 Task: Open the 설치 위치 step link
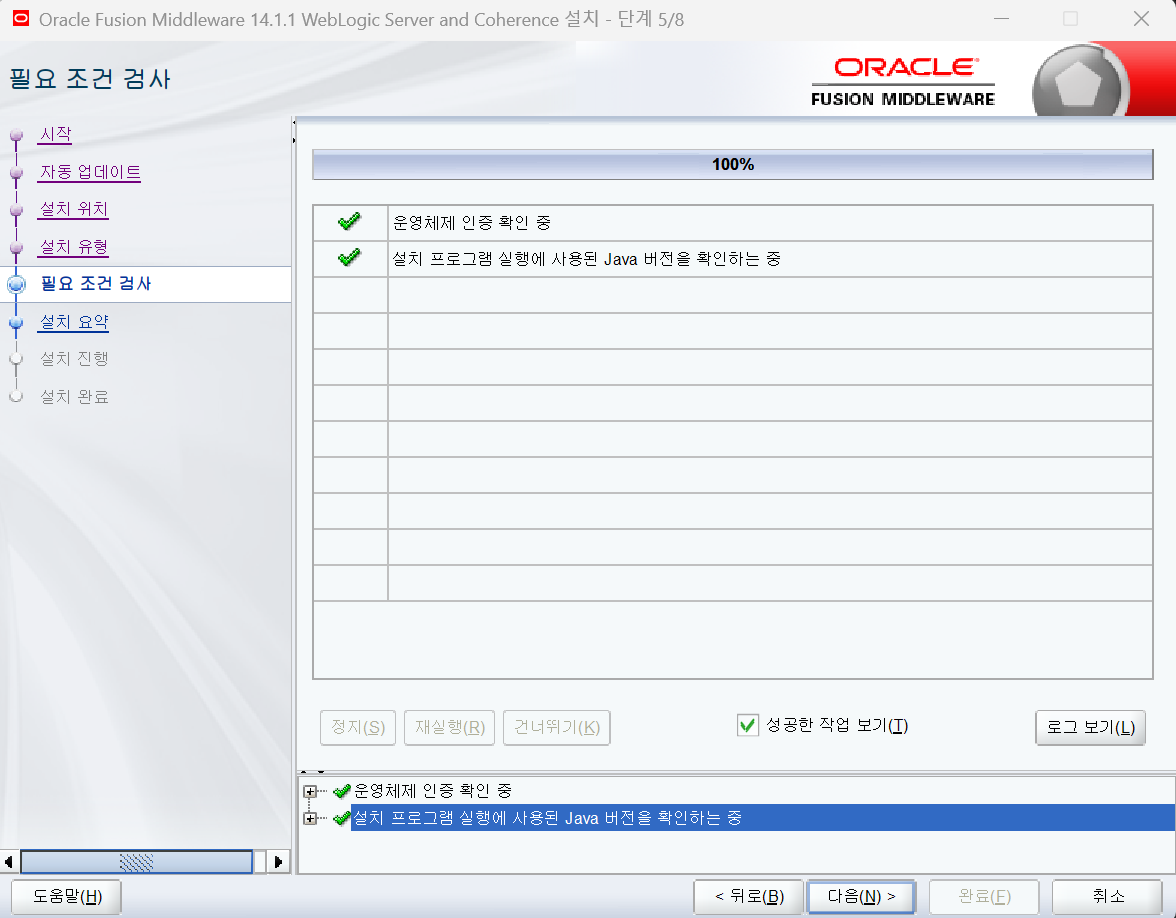pos(74,209)
